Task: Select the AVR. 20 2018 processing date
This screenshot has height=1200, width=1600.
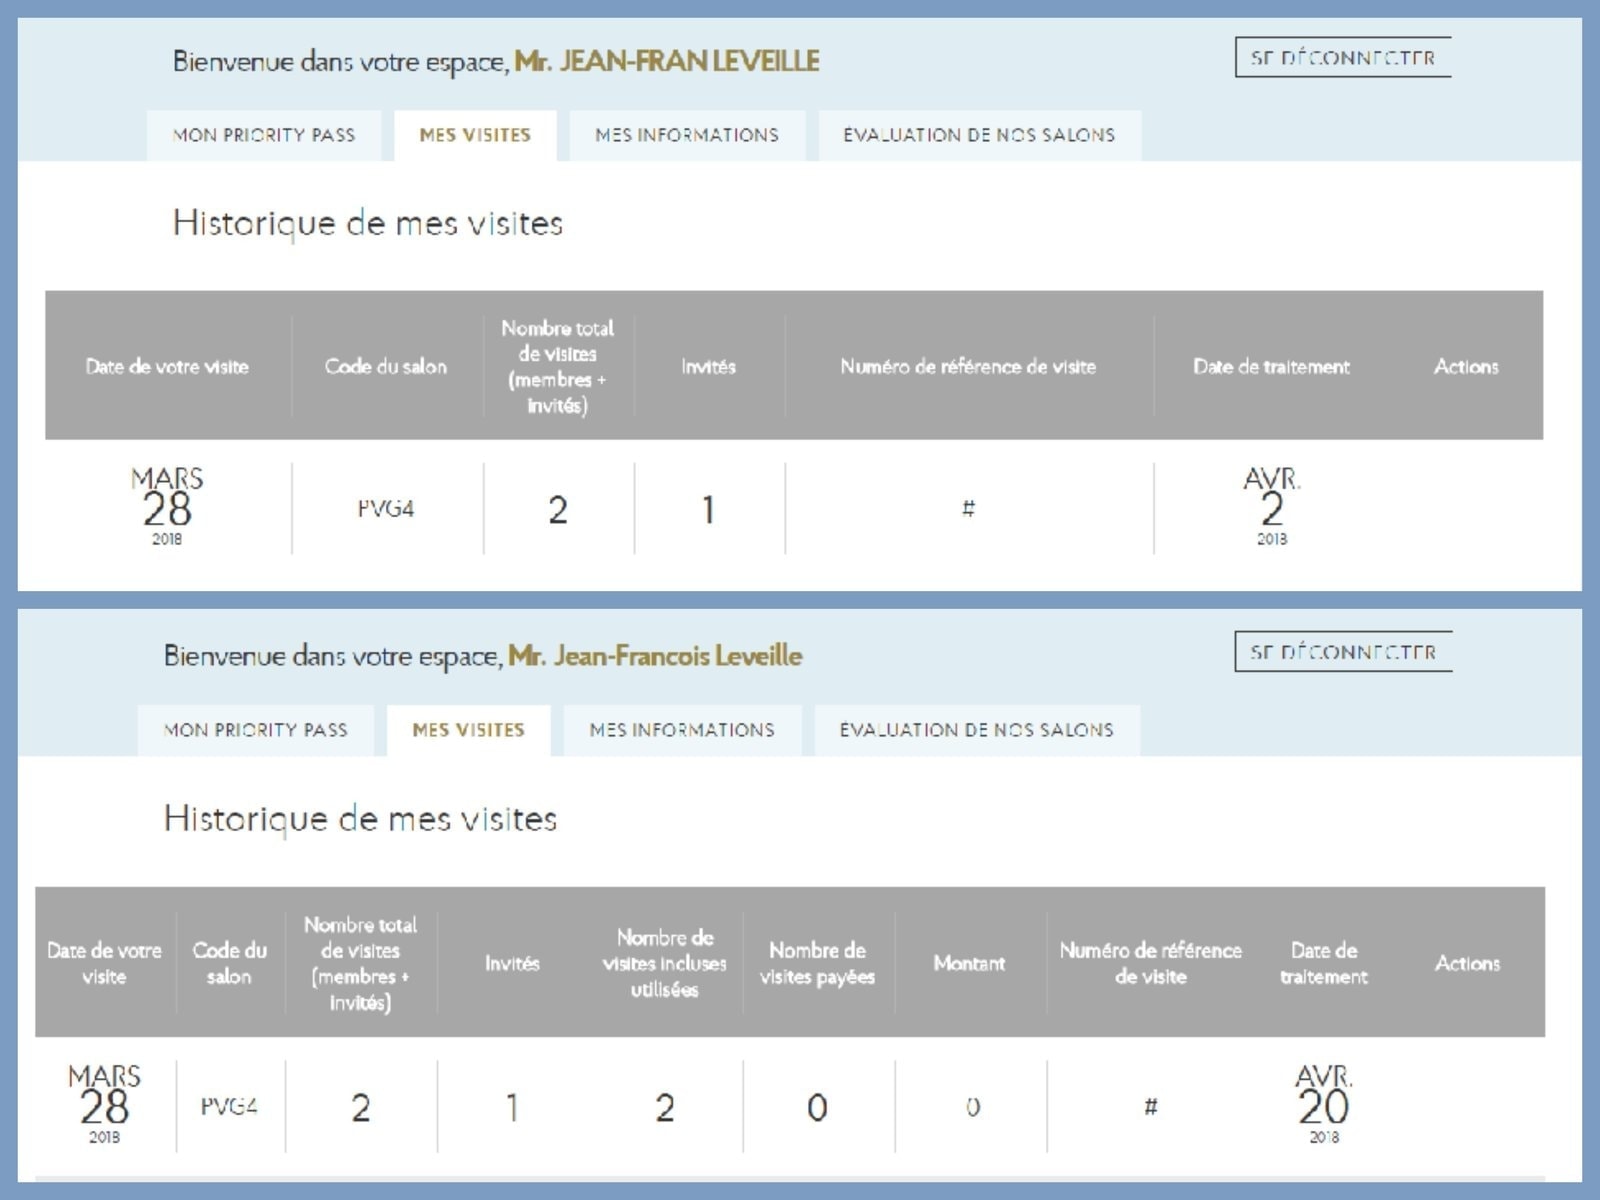Action: [1323, 1105]
